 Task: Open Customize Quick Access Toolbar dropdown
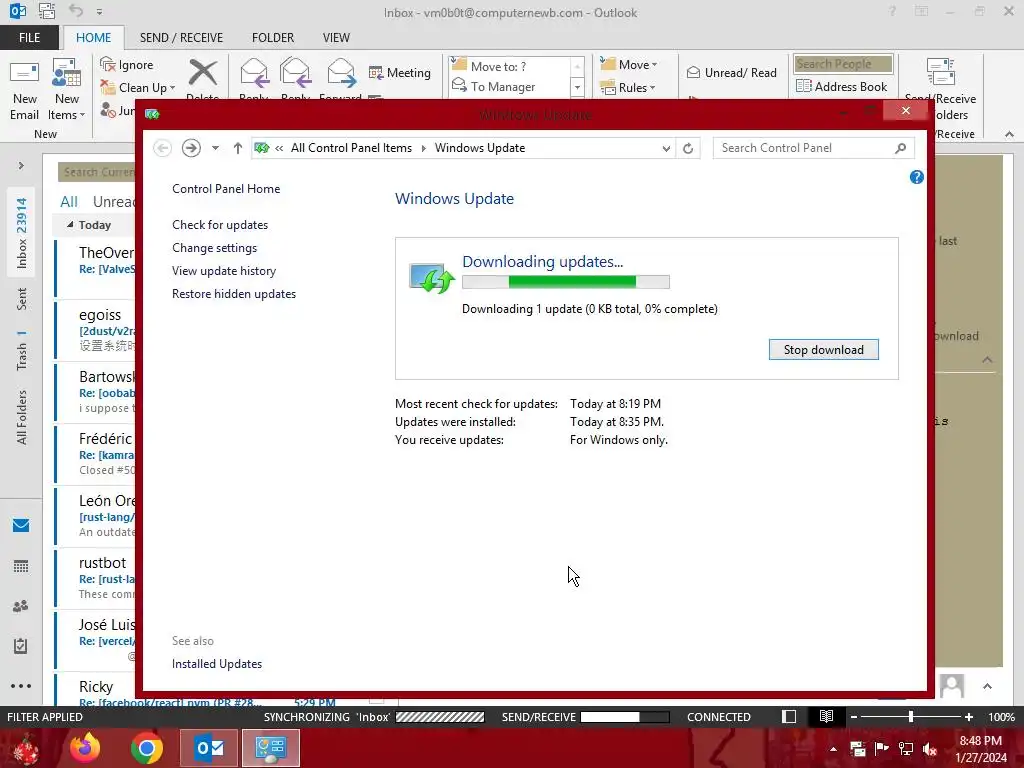pyautogui.click(x=99, y=12)
